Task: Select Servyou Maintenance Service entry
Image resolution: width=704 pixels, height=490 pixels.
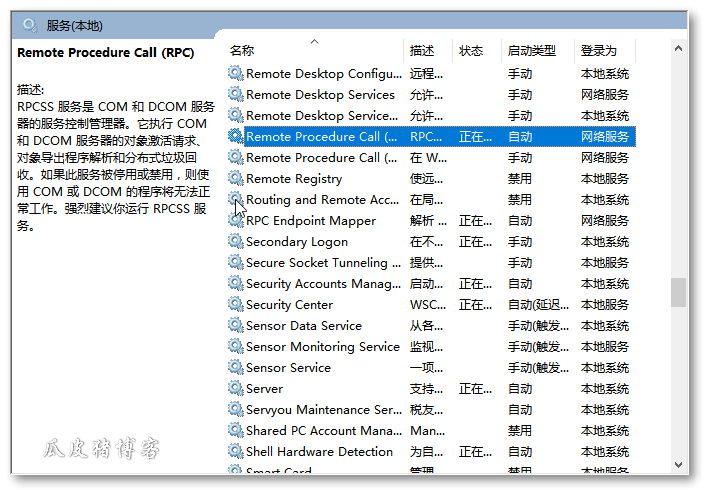Action: pos(324,409)
